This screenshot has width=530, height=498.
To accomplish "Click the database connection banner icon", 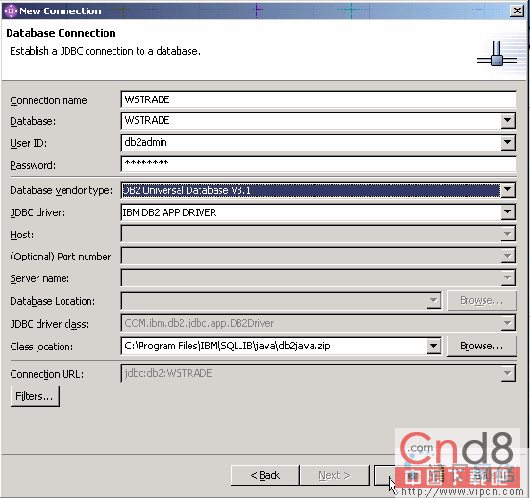I will (497, 54).
